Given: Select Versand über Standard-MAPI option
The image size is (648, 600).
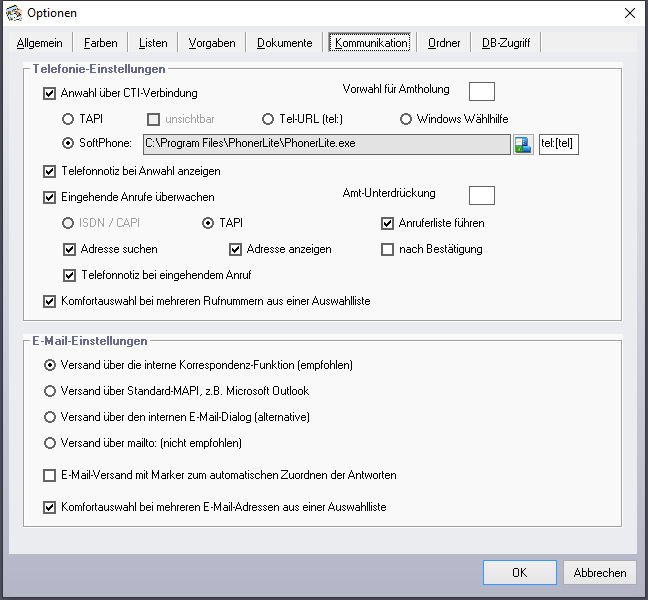Looking at the screenshot, I should 50,391.
